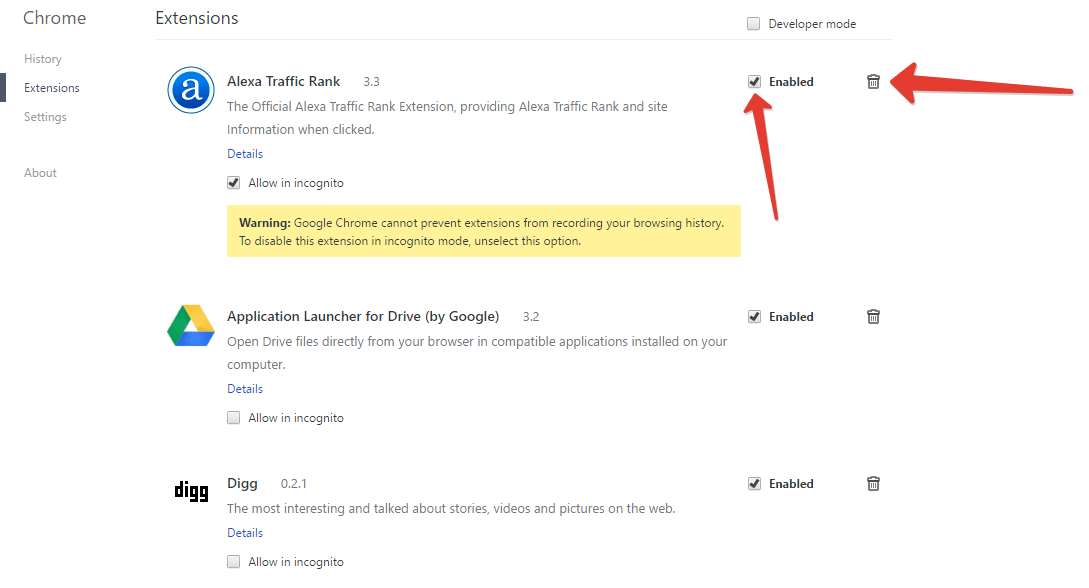This screenshot has width=1089, height=588.
Task: Check Allow in incognito for Digg
Action: pyautogui.click(x=233, y=562)
